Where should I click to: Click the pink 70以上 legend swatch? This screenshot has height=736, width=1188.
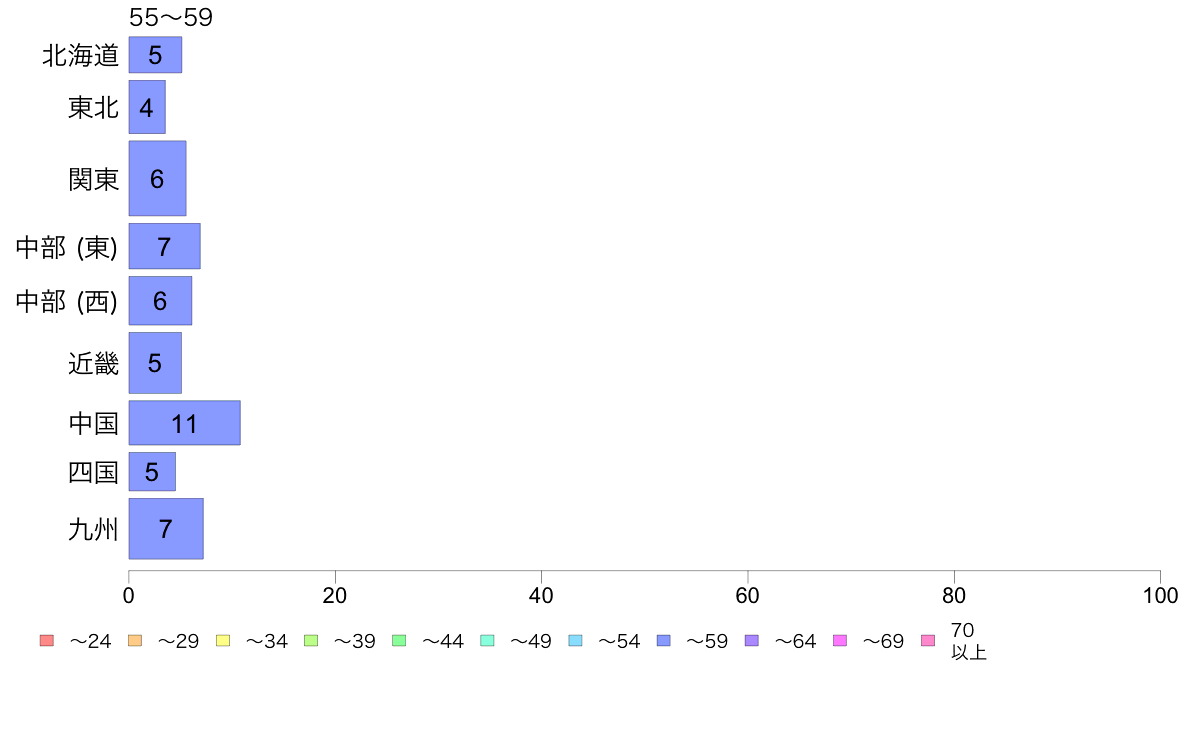(x=928, y=640)
